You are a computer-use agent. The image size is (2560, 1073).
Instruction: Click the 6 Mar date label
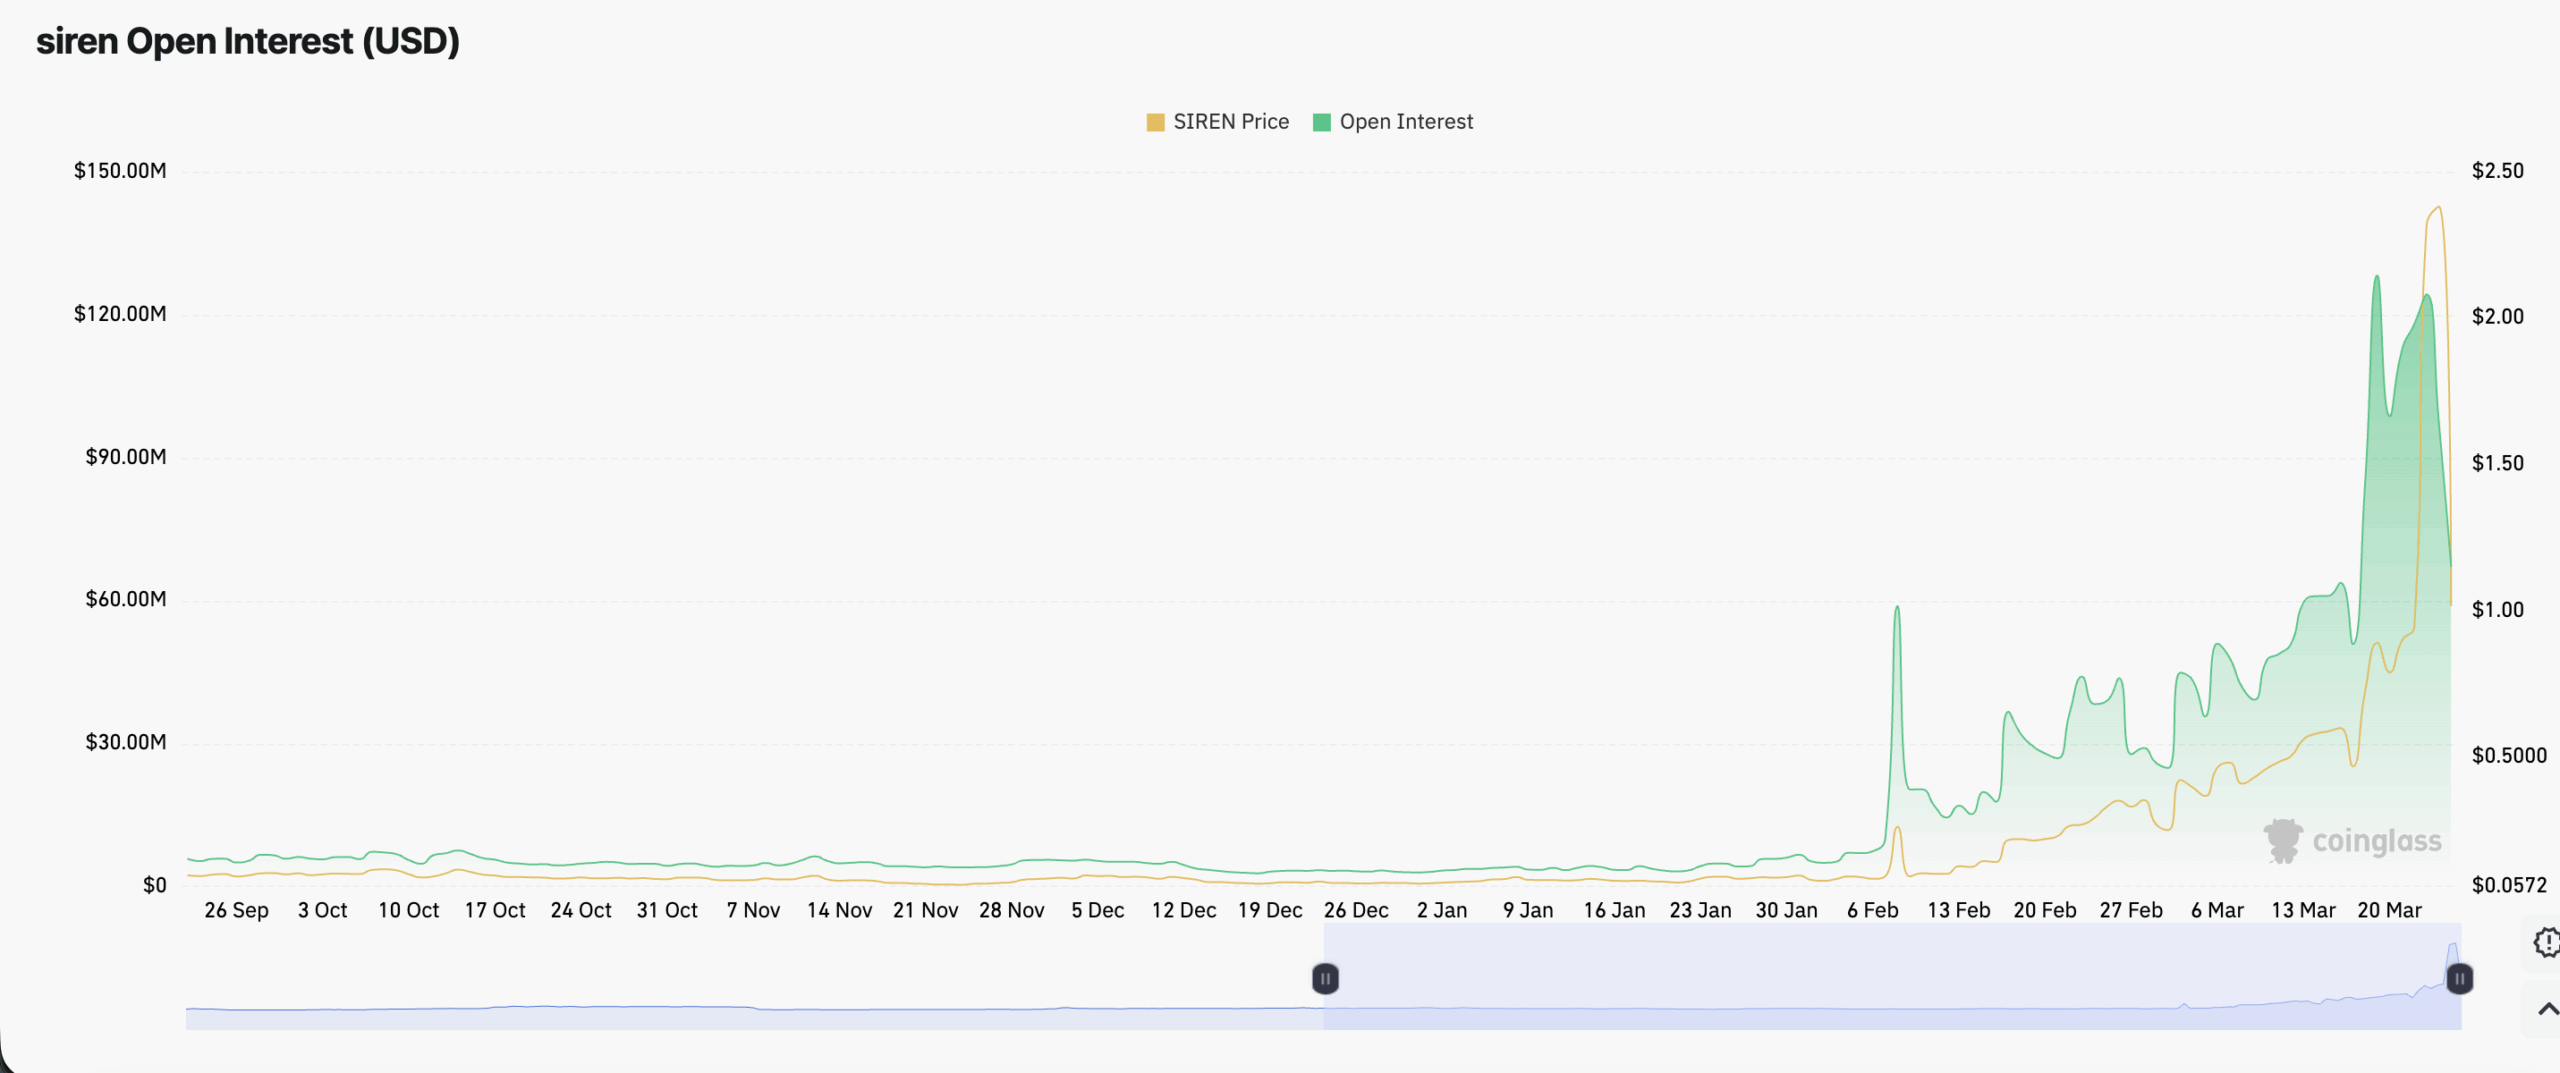point(2217,911)
